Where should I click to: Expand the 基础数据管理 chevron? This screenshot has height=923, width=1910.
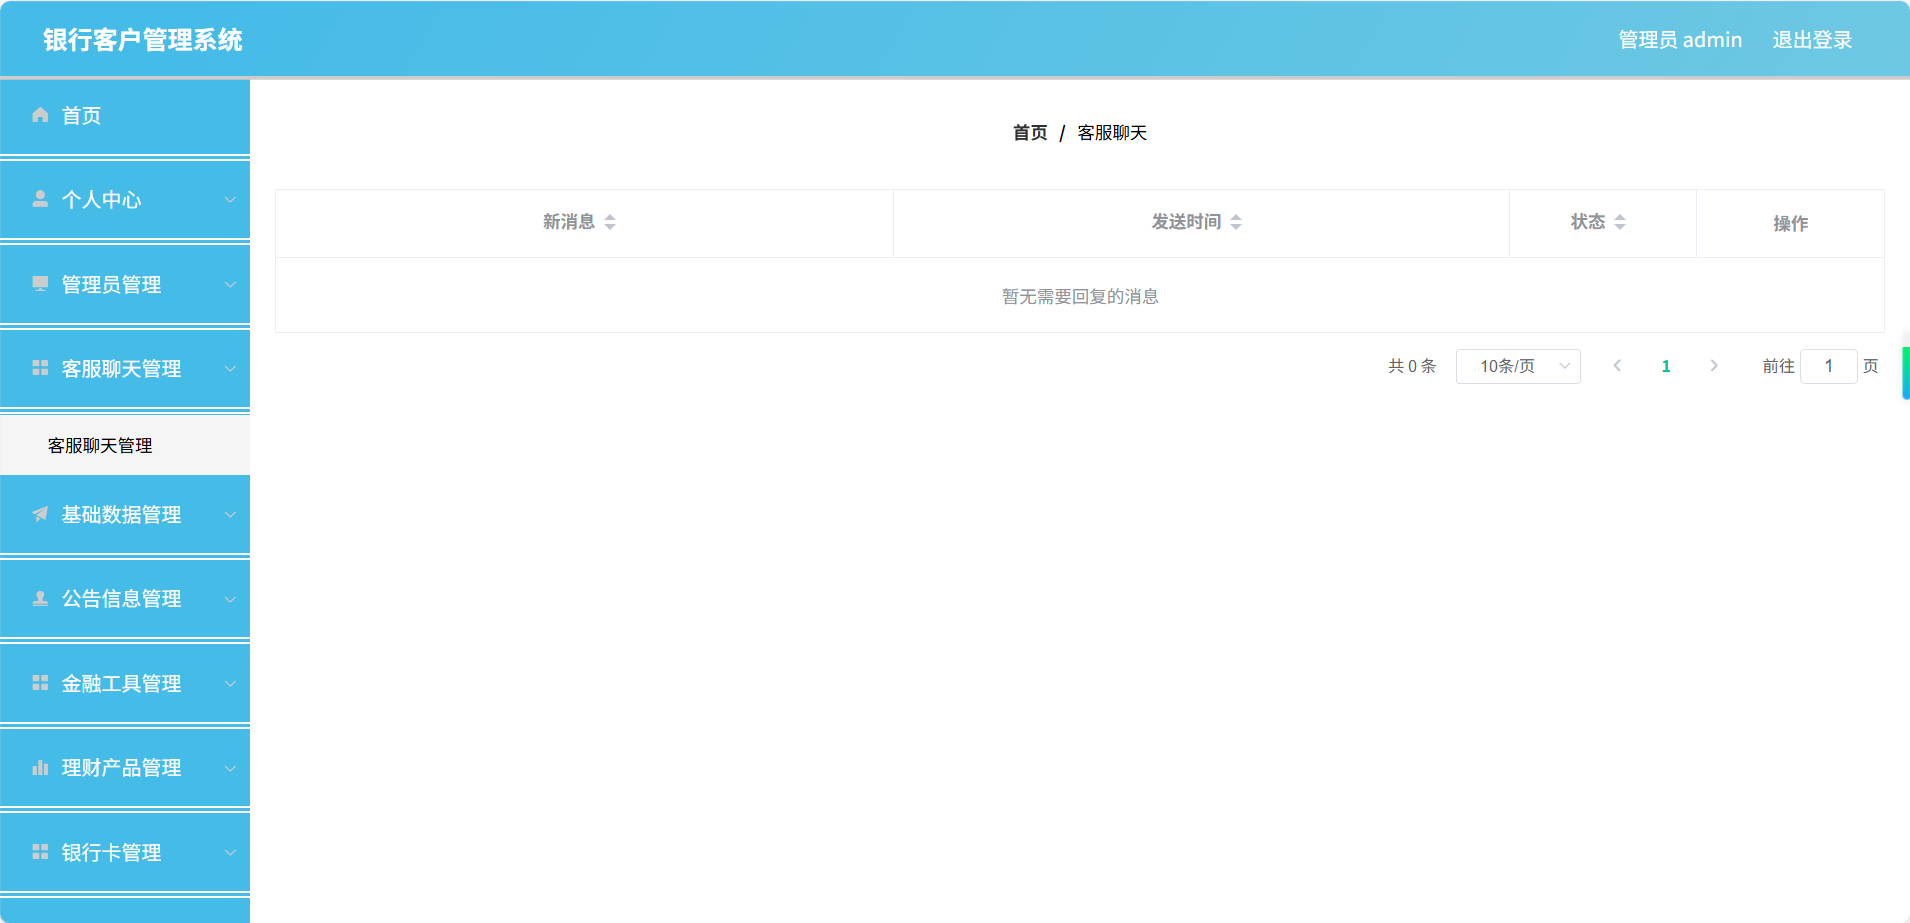(x=230, y=514)
